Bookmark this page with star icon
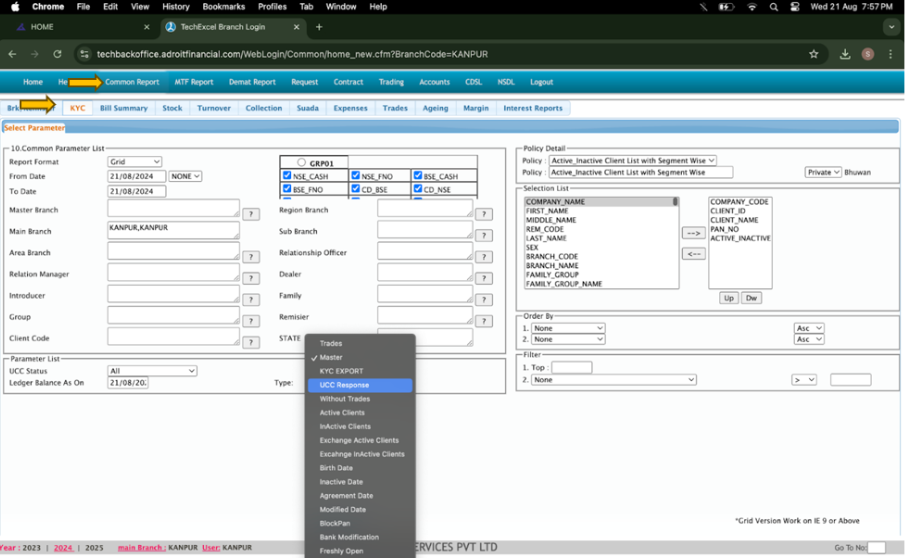 pos(813,54)
